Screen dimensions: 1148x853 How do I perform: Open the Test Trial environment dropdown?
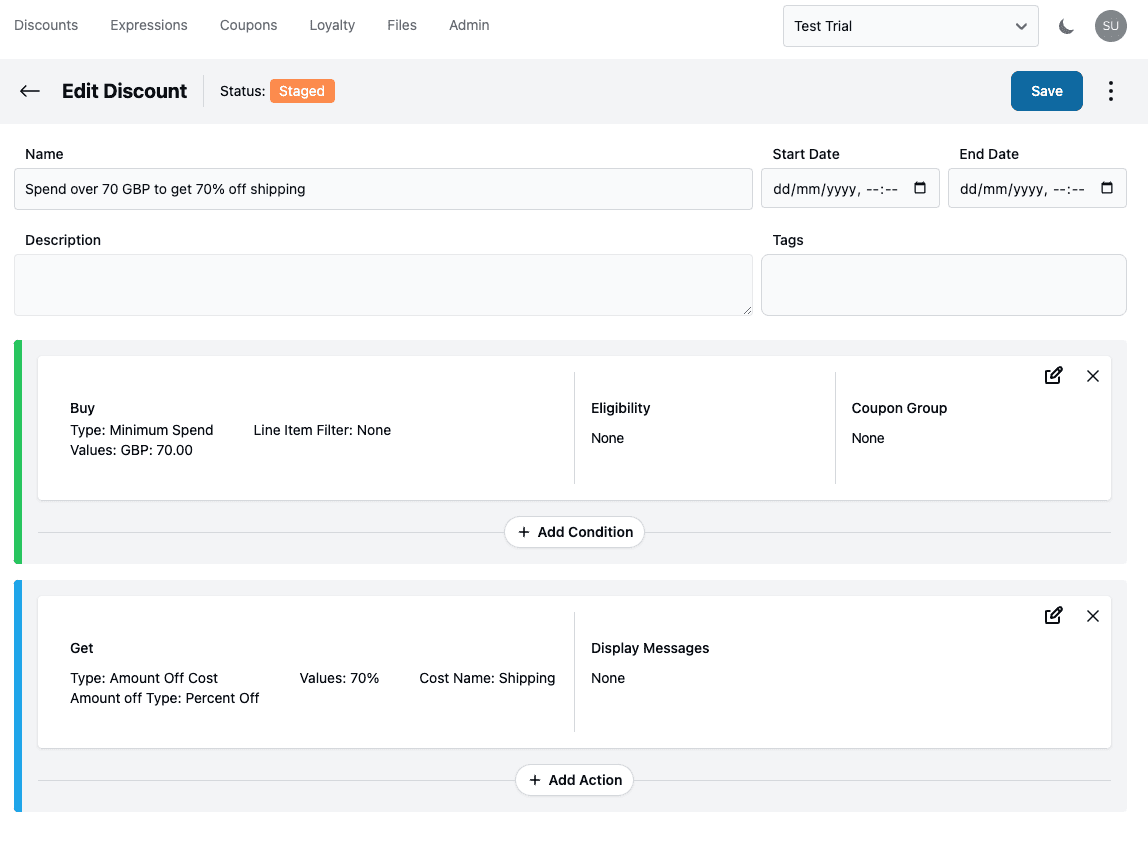point(909,26)
